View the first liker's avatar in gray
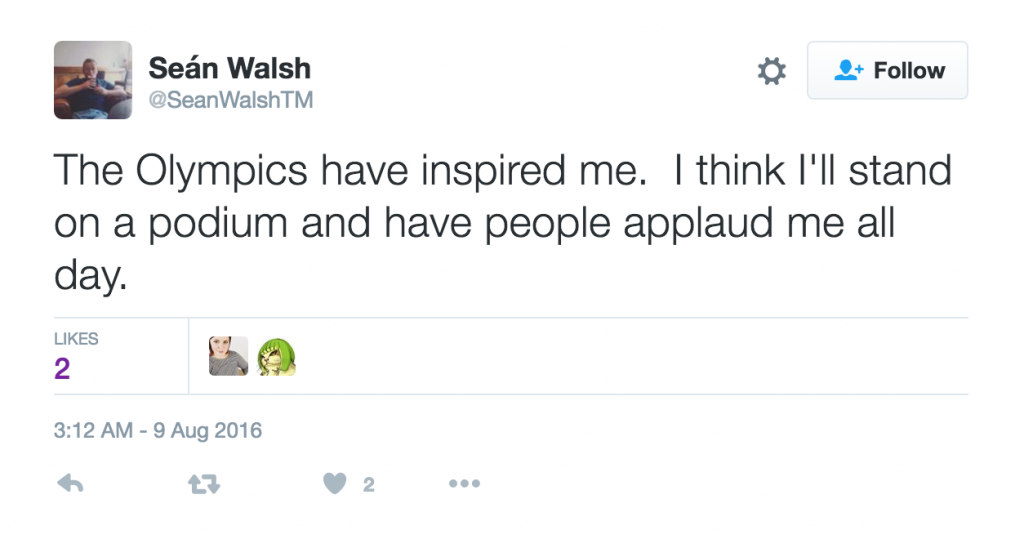 click(x=228, y=356)
